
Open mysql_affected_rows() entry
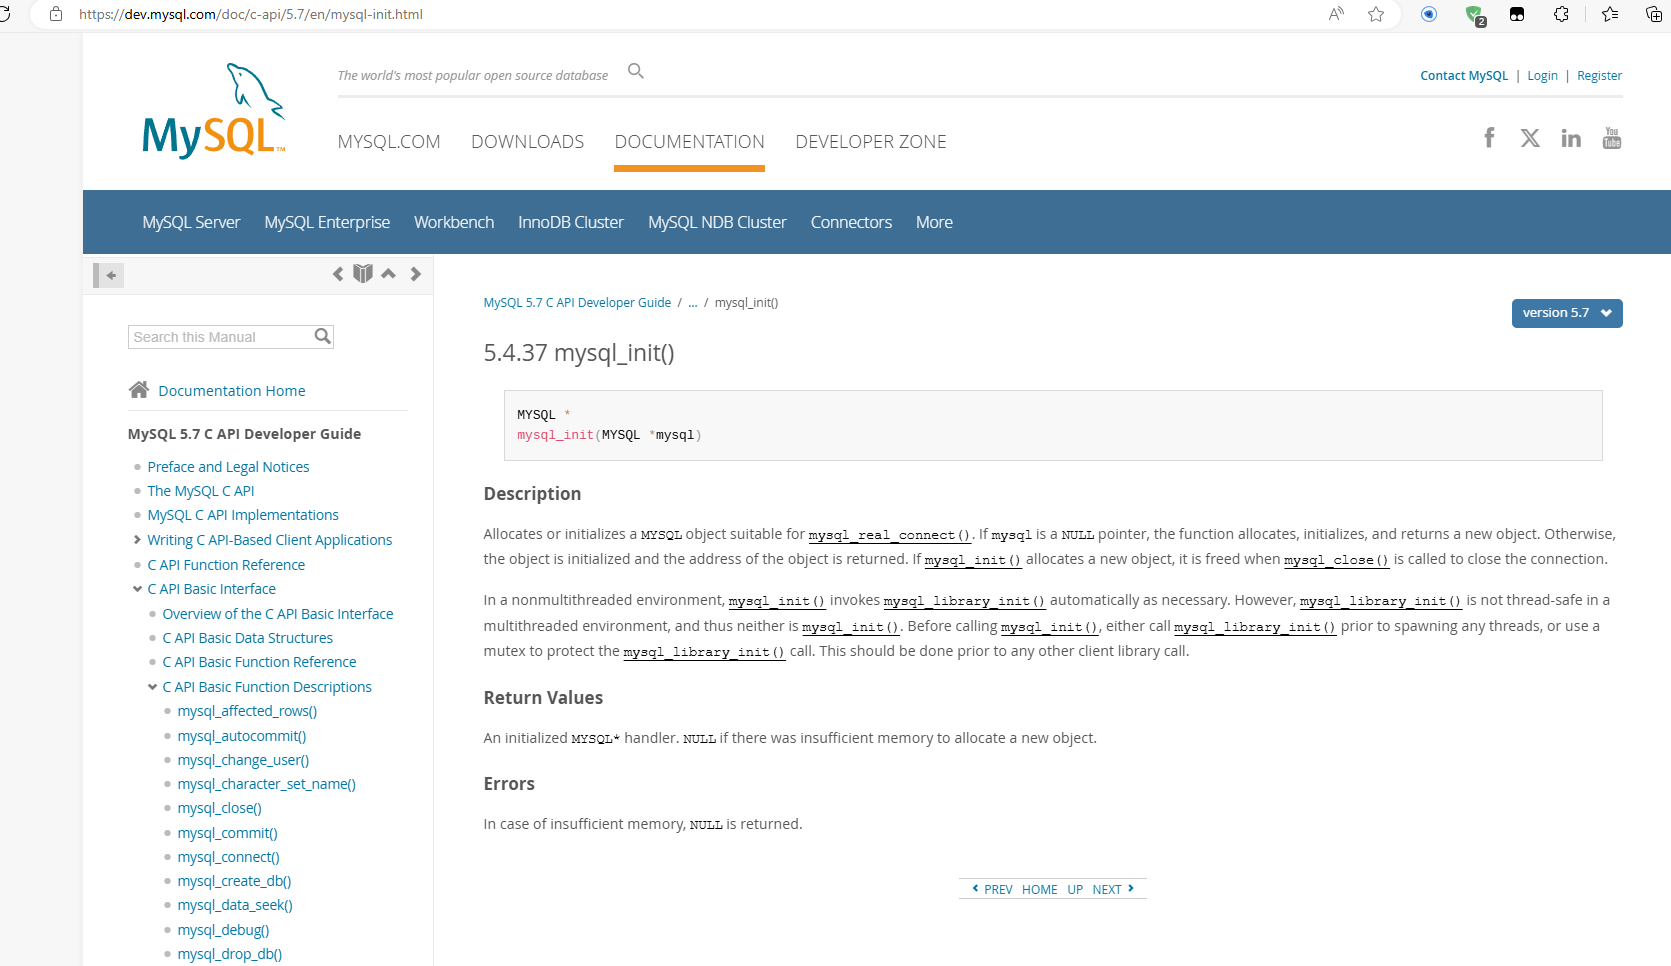coord(247,711)
